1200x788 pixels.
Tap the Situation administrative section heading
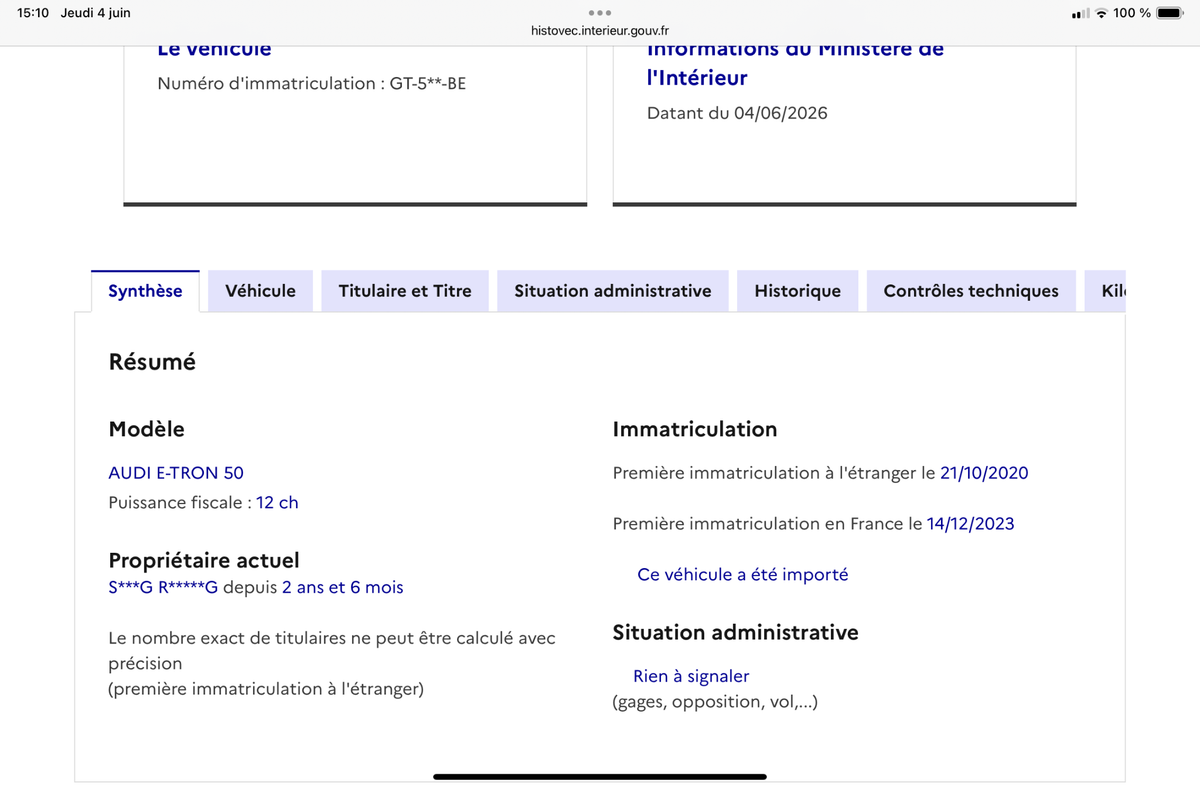coord(735,632)
